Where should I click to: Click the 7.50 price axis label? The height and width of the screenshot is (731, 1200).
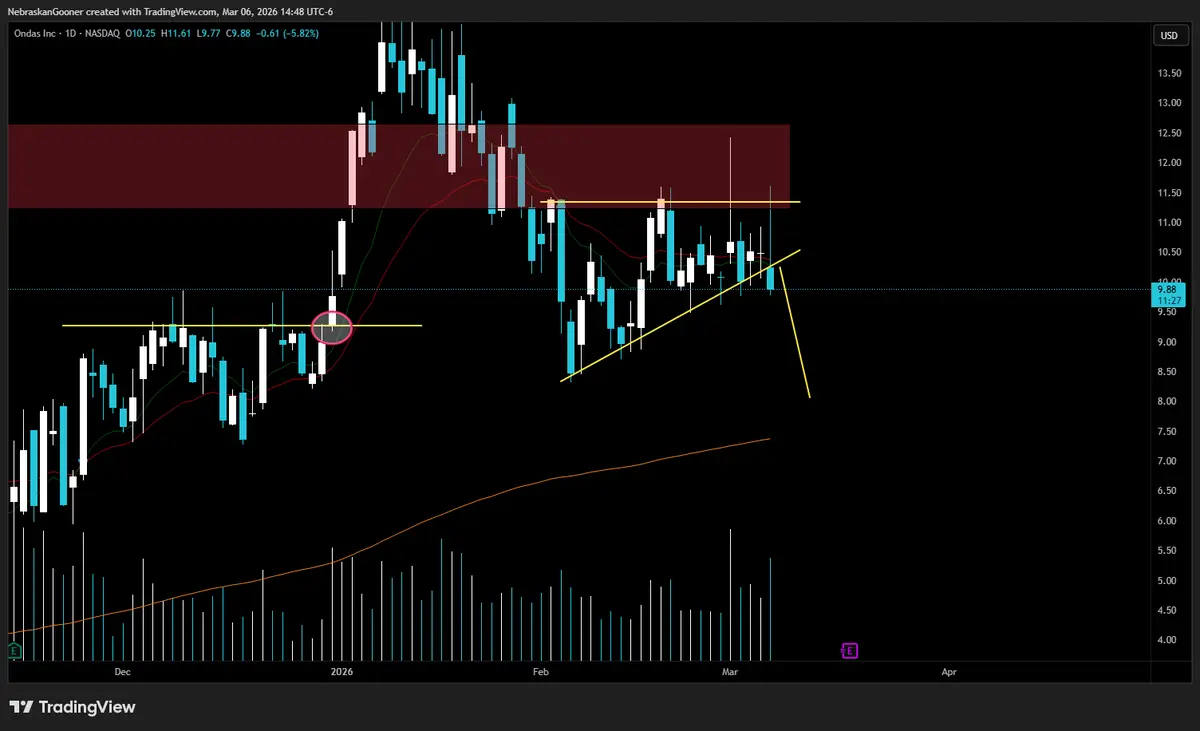pyautogui.click(x=1169, y=432)
